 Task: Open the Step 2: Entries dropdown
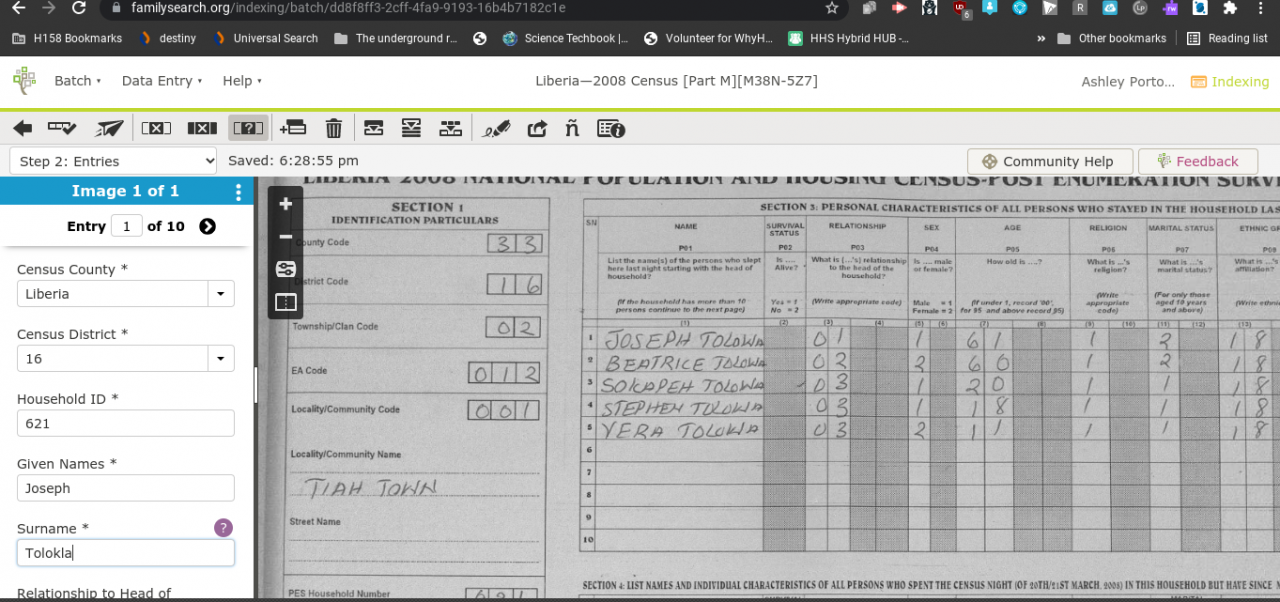pos(113,161)
